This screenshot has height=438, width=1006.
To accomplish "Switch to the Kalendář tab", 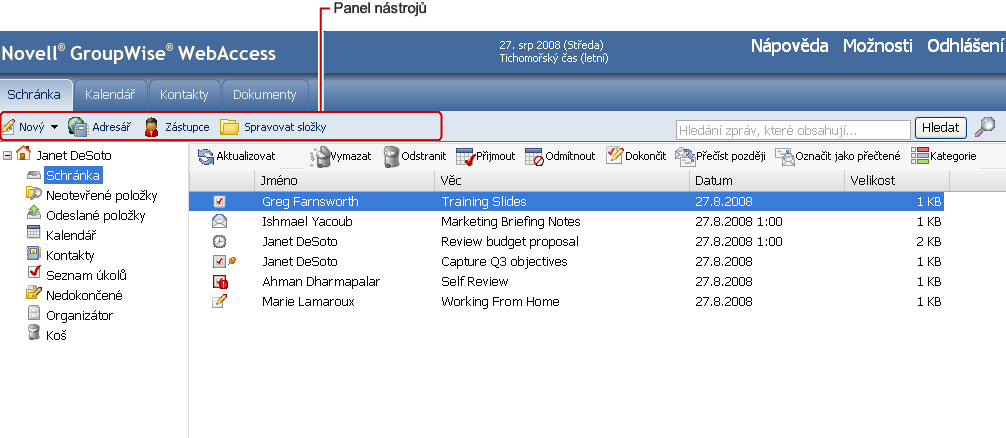I will click(x=110, y=95).
